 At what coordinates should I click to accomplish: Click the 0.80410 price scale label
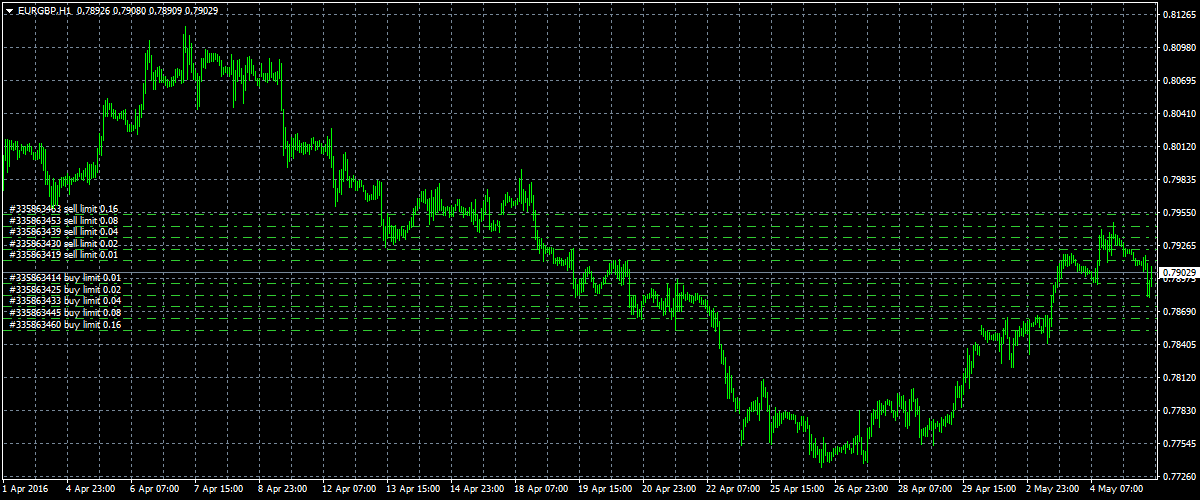pos(1180,114)
